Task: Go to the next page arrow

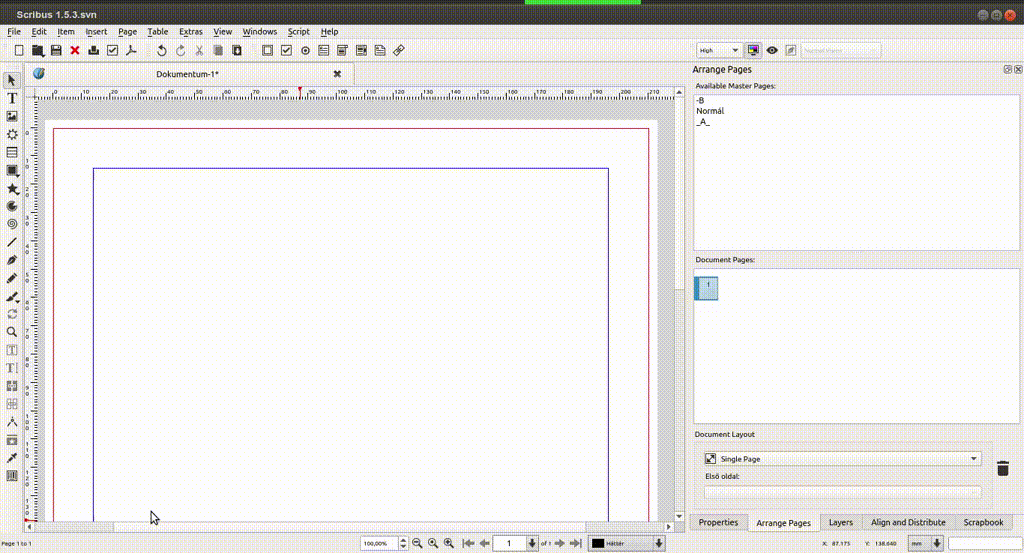Action: (x=560, y=543)
